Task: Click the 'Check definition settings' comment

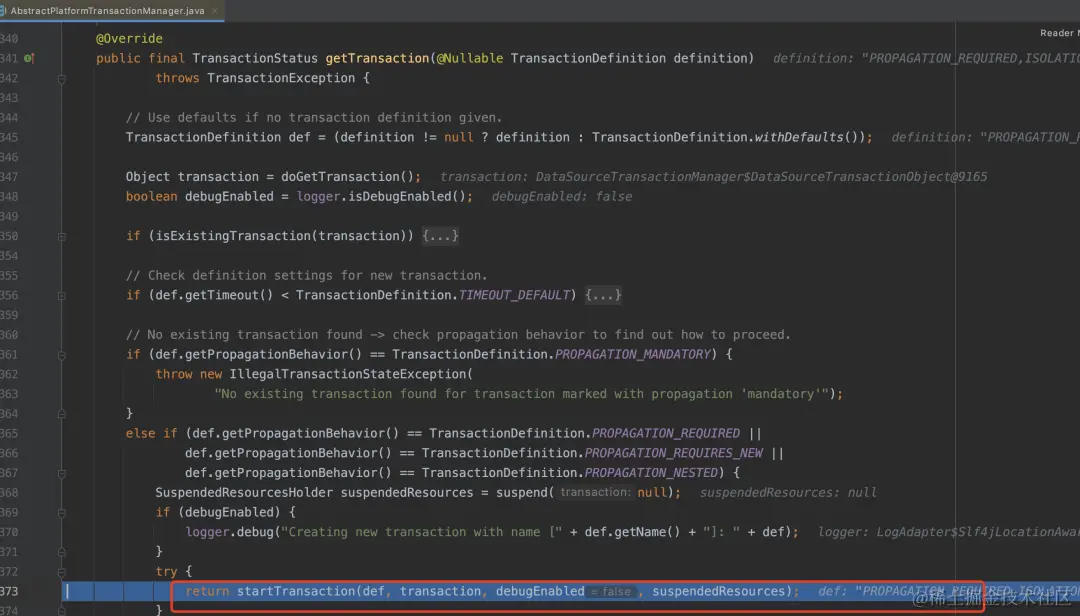Action: (307, 276)
